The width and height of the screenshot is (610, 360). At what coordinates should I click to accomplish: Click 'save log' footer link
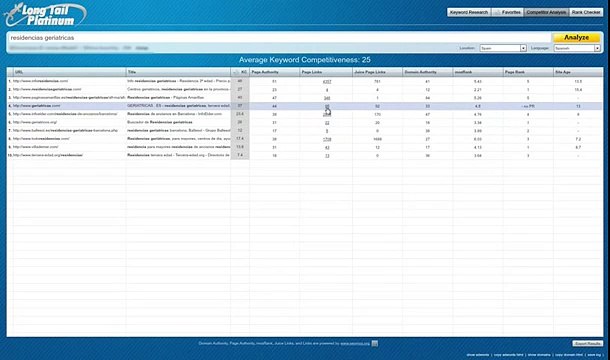pos(594,355)
